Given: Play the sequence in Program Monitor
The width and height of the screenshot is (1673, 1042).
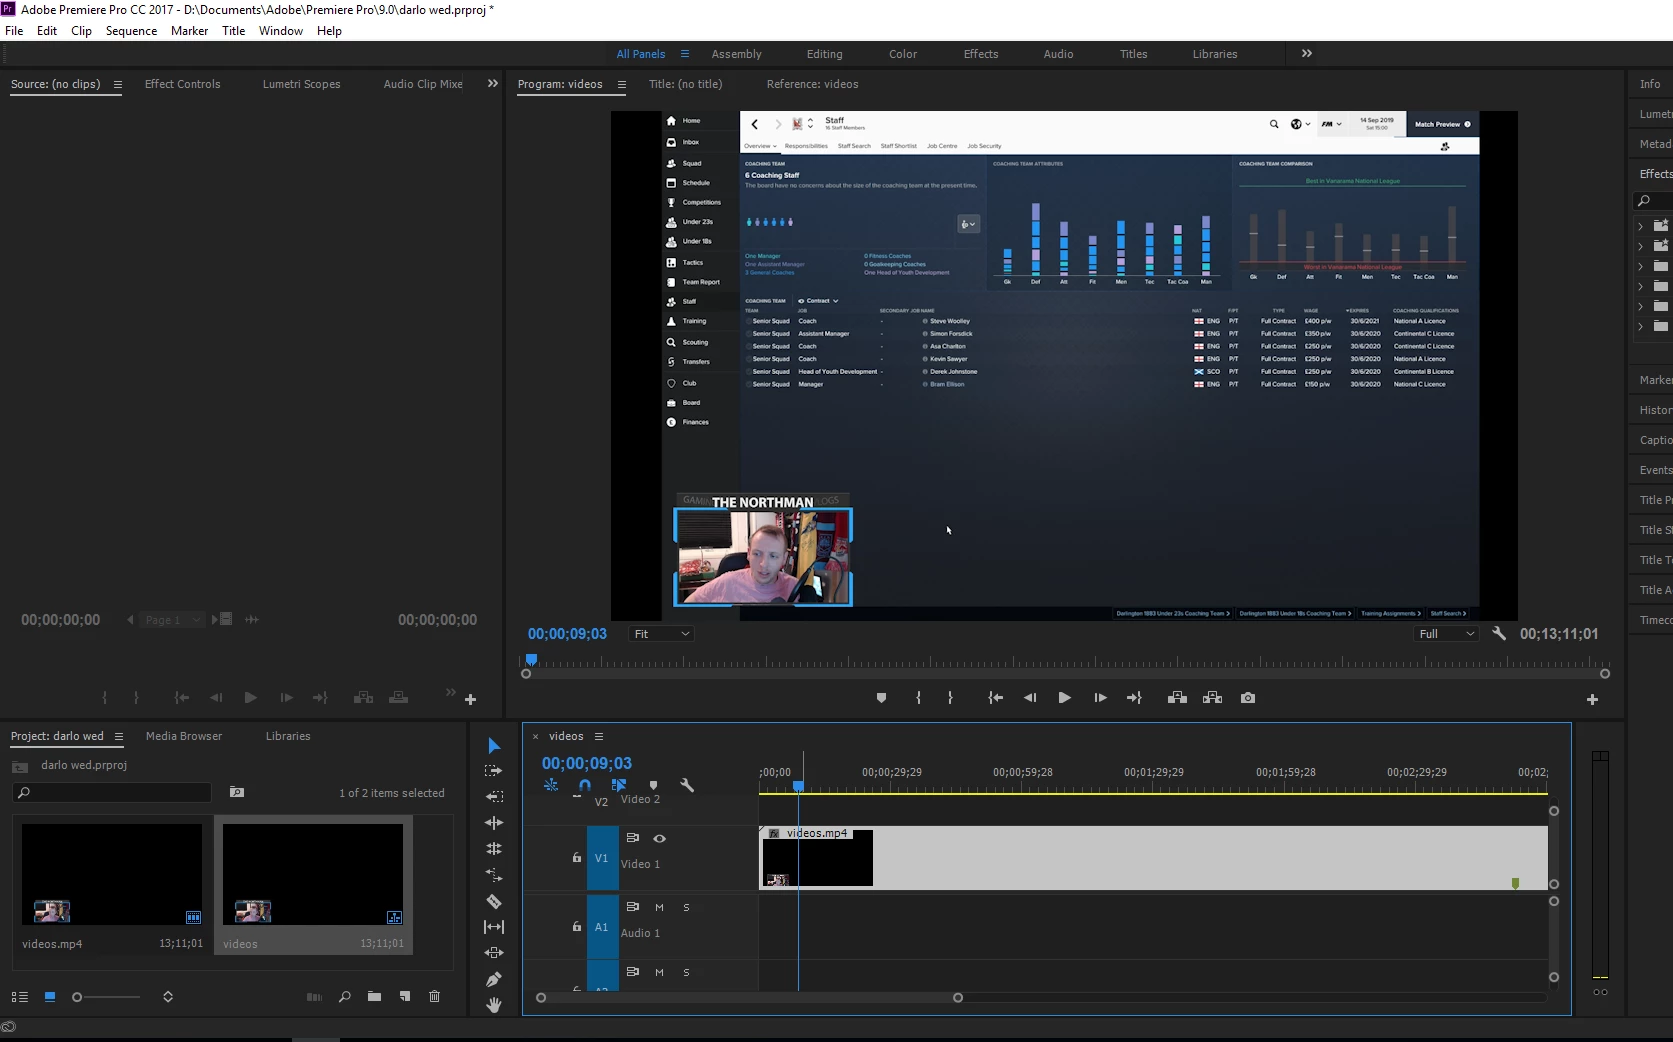Looking at the screenshot, I should point(1064,698).
